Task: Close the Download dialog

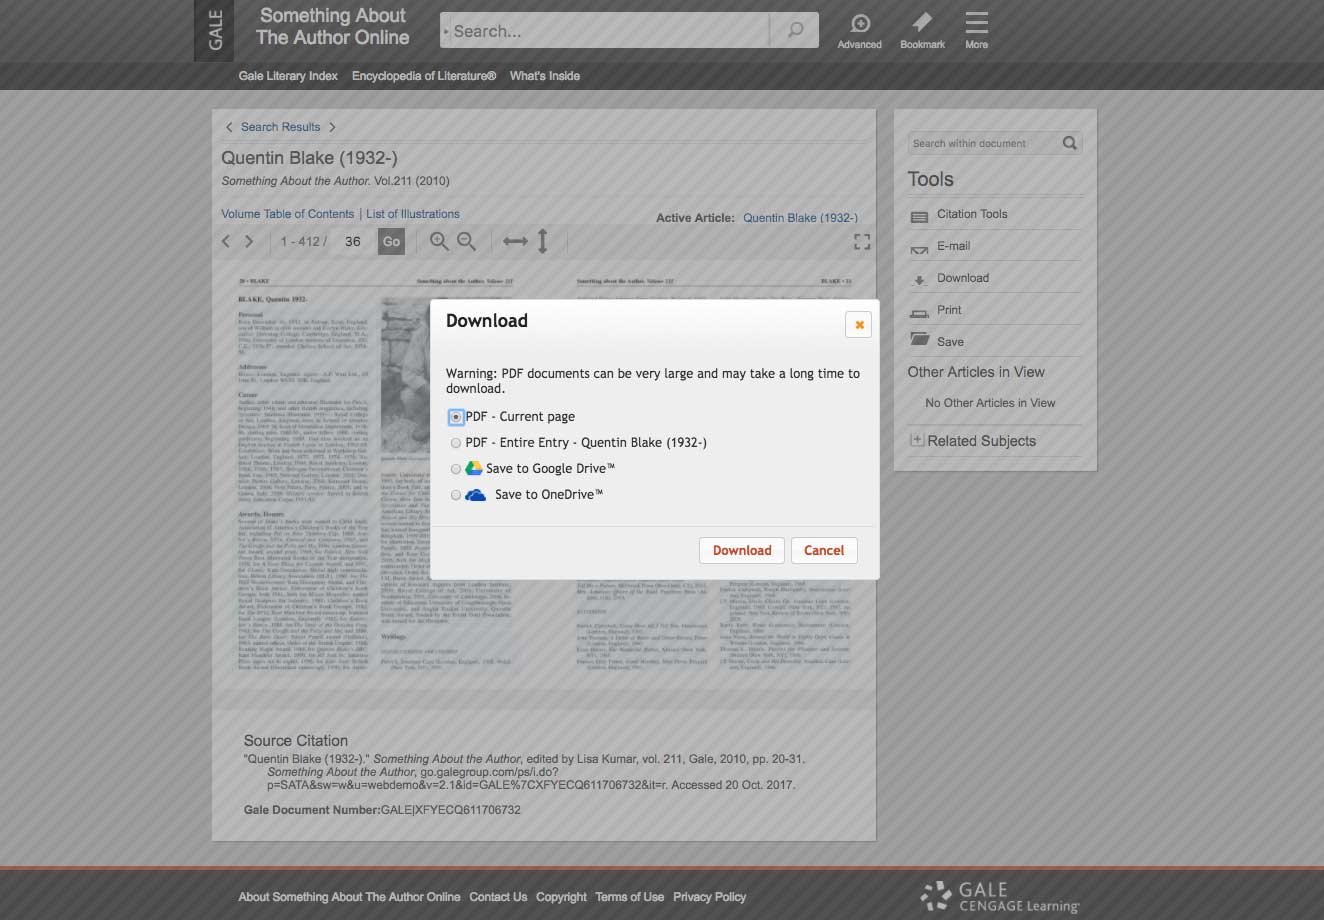Action: click(858, 324)
